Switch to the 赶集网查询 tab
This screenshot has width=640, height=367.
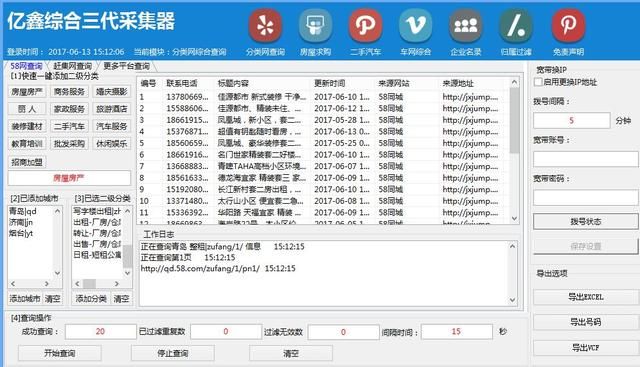[x=73, y=66]
